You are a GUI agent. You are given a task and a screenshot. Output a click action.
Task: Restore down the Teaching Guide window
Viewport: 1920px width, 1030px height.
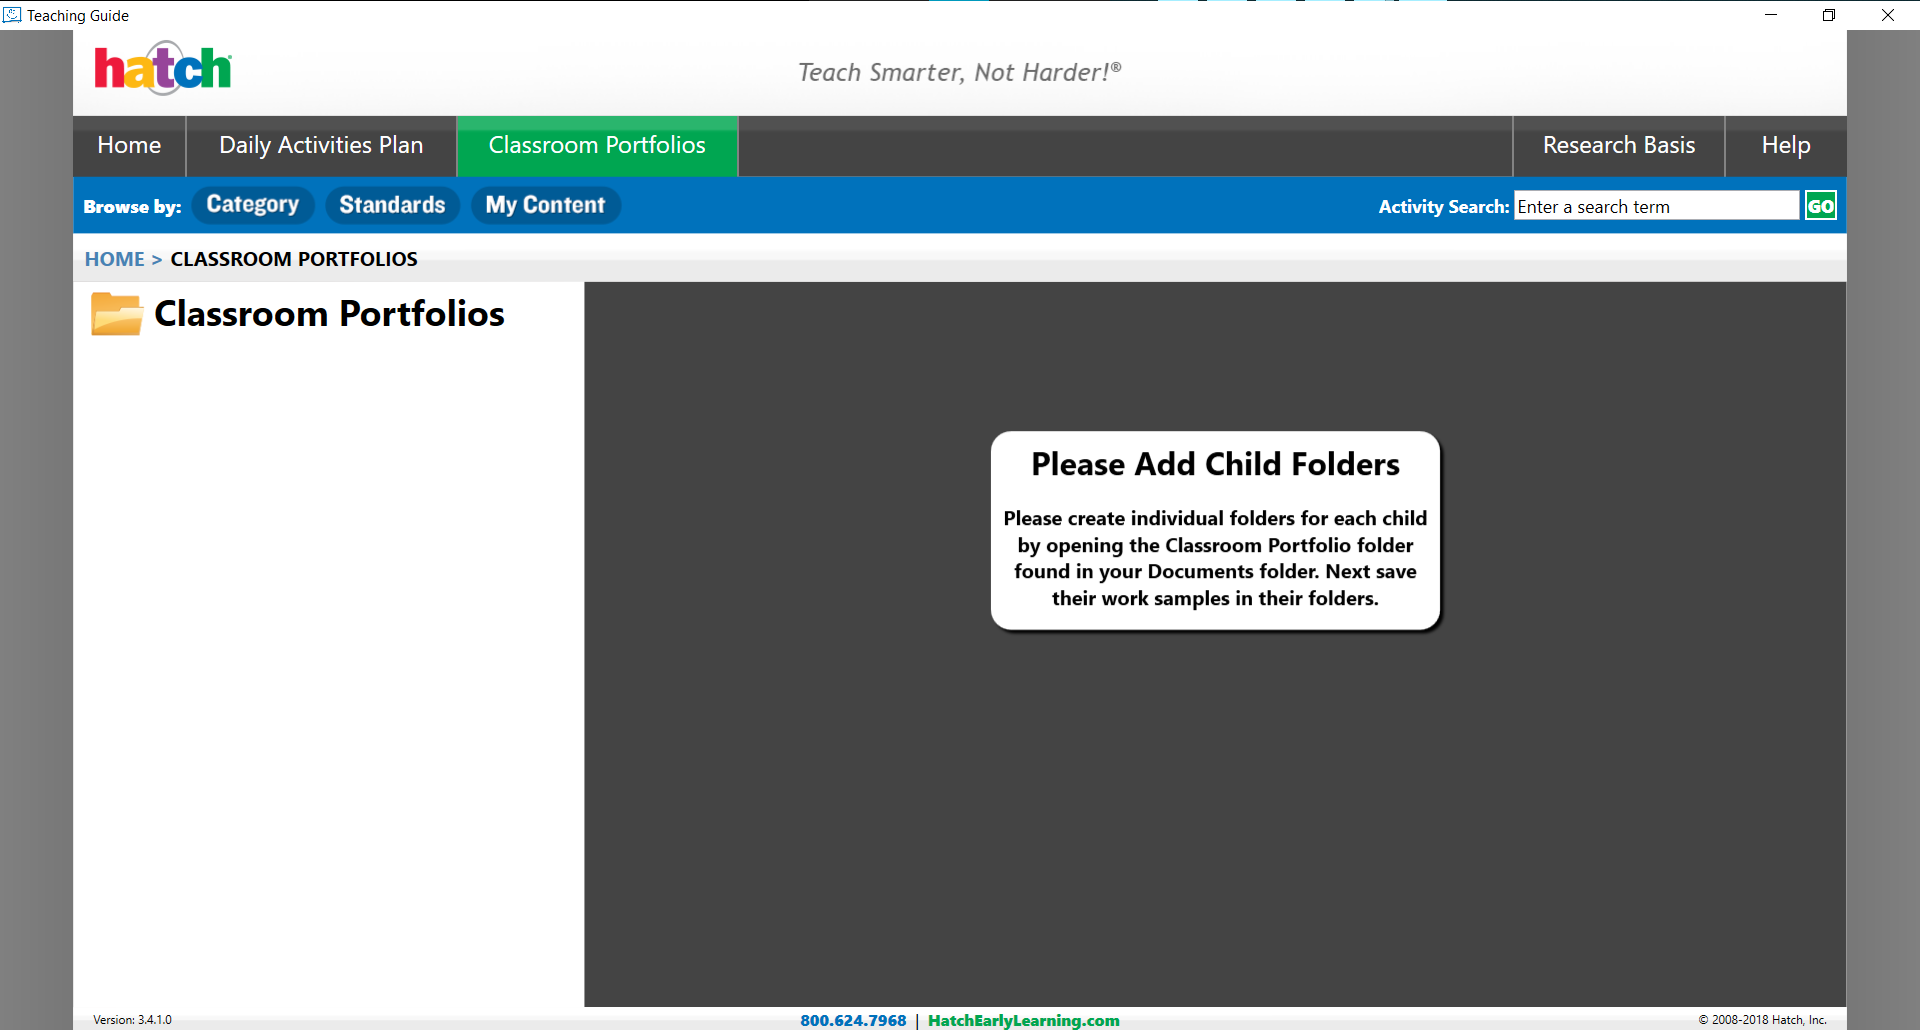pos(1828,15)
